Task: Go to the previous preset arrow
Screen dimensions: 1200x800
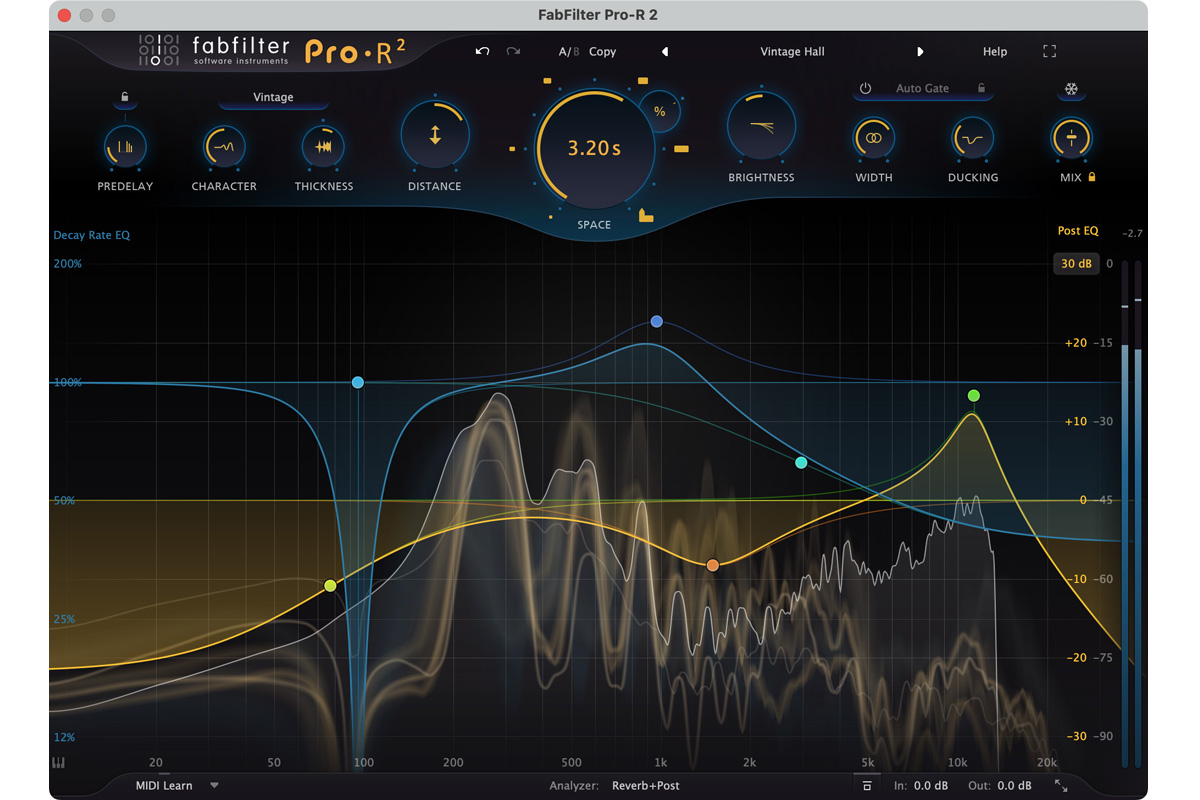Action: click(x=665, y=52)
